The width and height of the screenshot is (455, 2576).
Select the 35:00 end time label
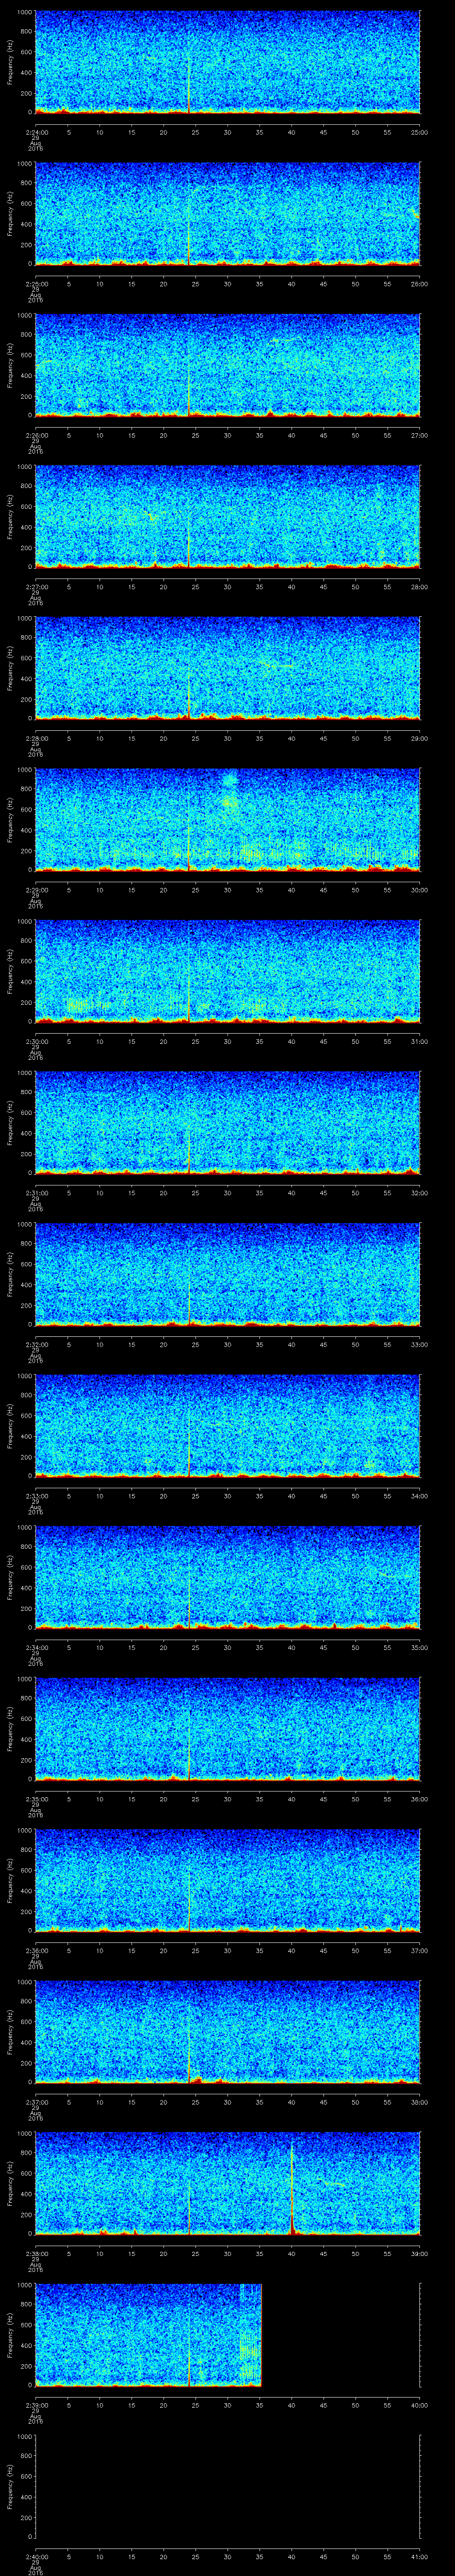[420, 1647]
